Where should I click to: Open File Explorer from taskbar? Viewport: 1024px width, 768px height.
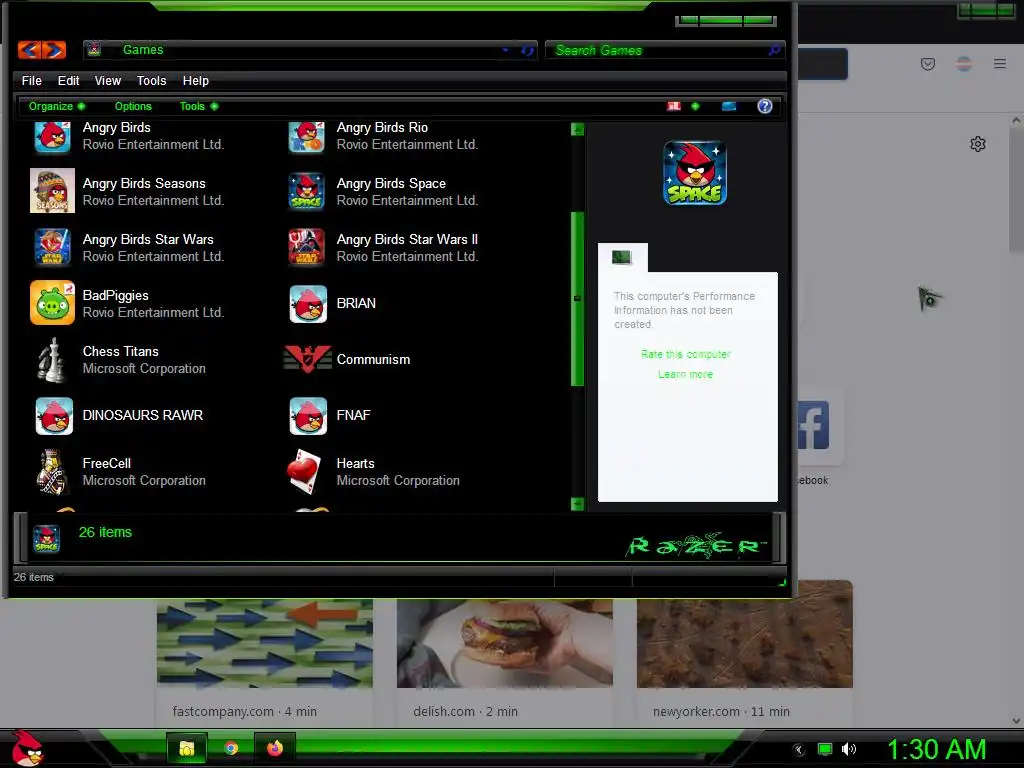(x=187, y=748)
